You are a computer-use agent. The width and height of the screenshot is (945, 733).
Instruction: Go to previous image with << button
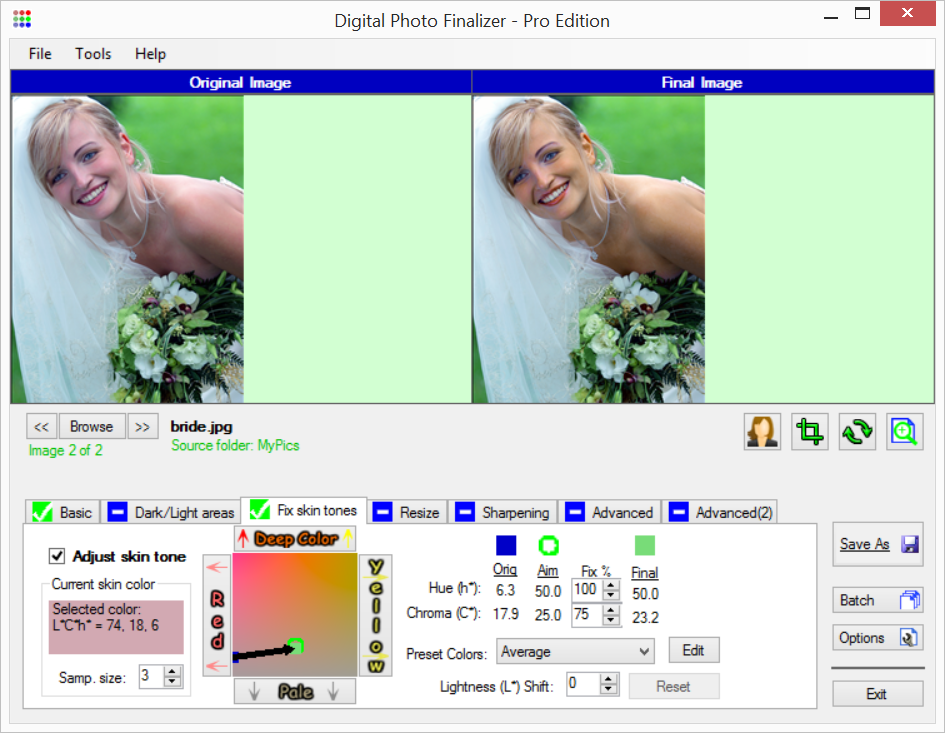coord(41,426)
